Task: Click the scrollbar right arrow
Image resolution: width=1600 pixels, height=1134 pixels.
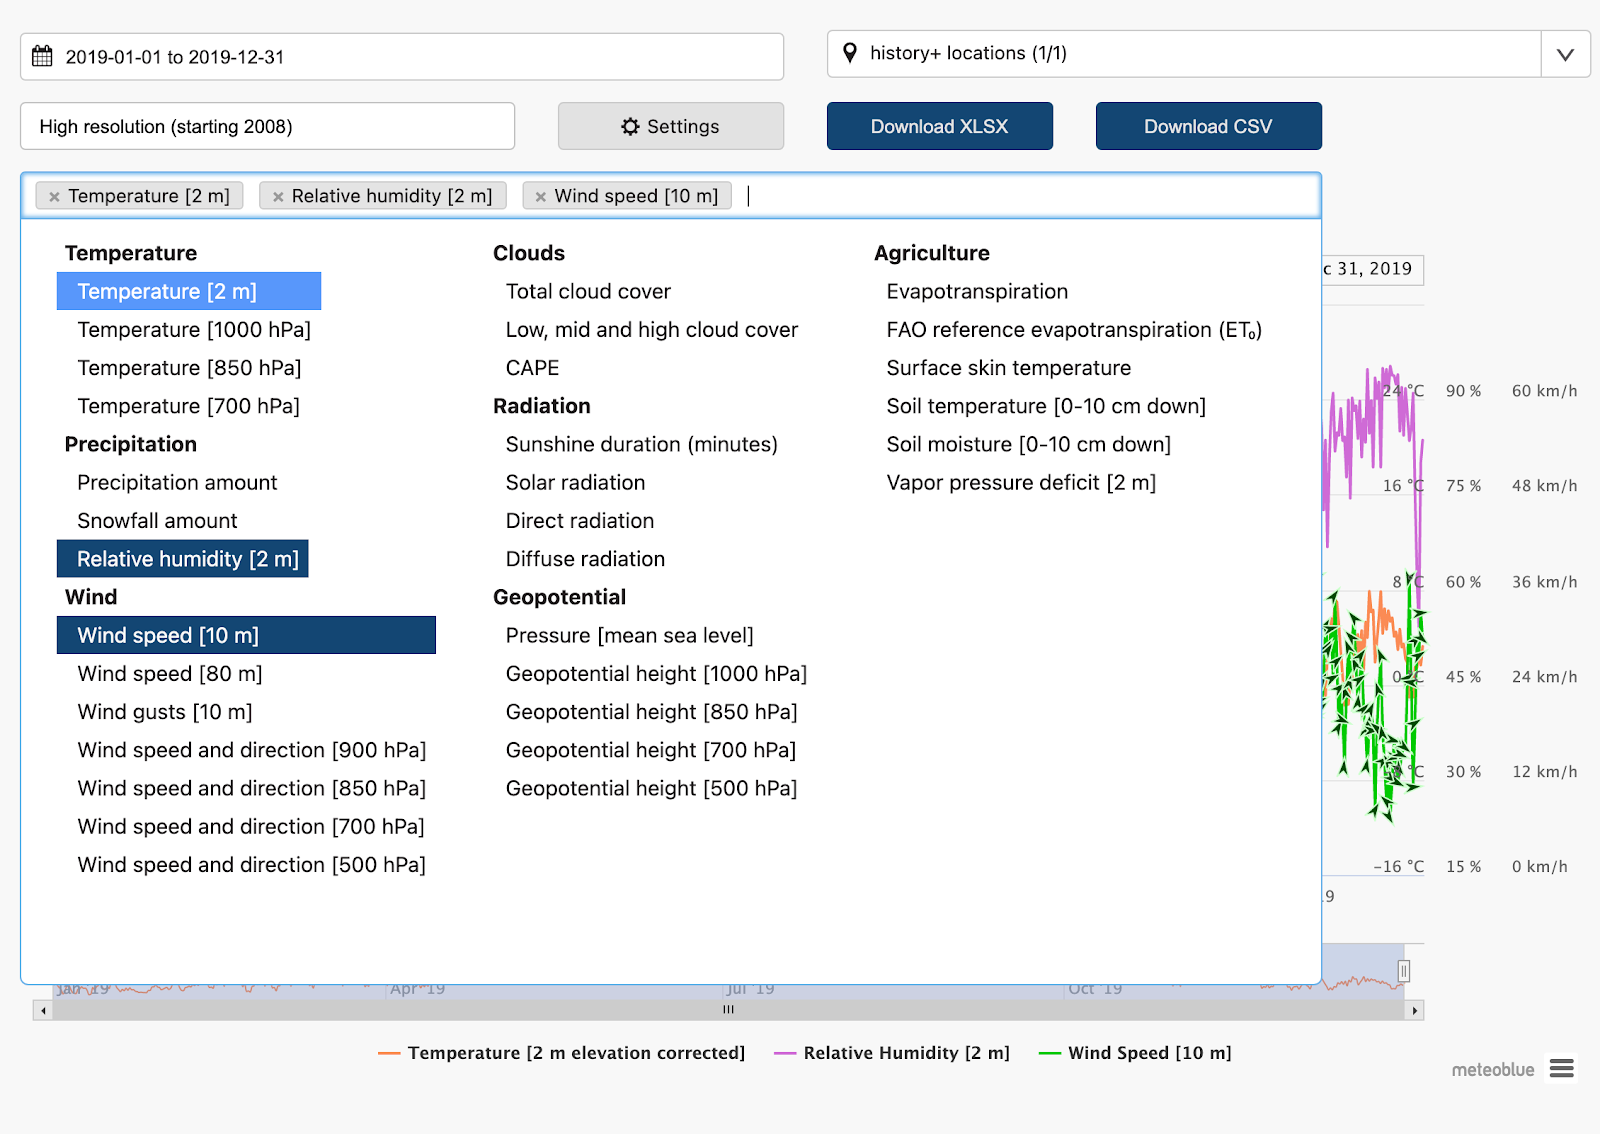Action: point(1414,1011)
